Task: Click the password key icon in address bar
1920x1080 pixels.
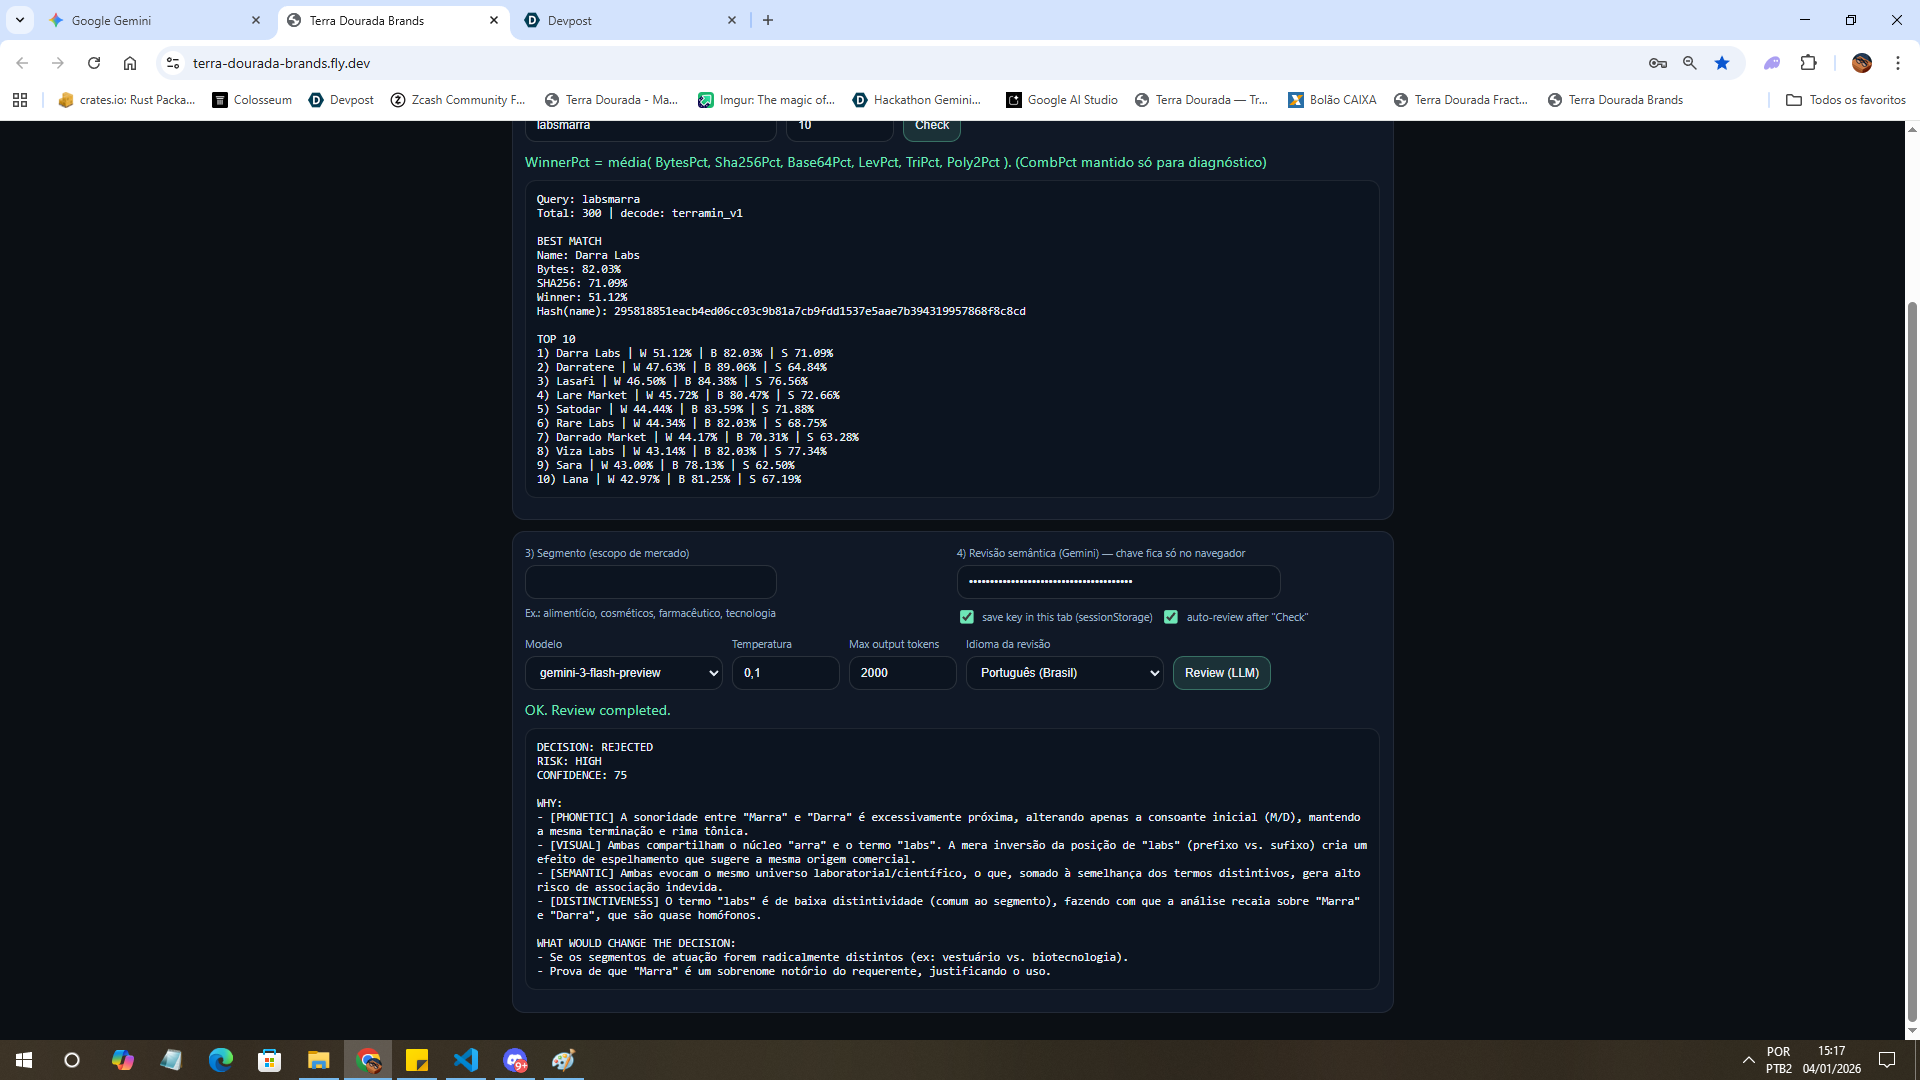Action: pos(1658,63)
